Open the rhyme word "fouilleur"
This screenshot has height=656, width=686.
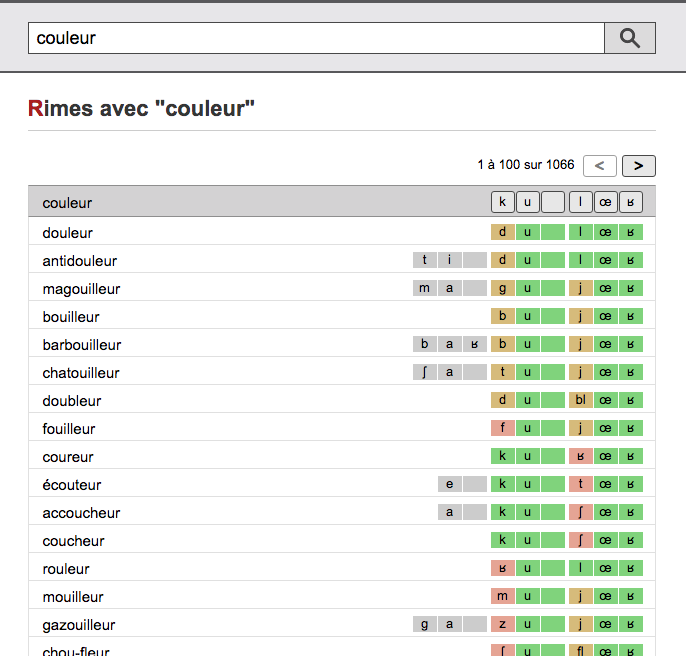pyautogui.click(x=69, y=429)
